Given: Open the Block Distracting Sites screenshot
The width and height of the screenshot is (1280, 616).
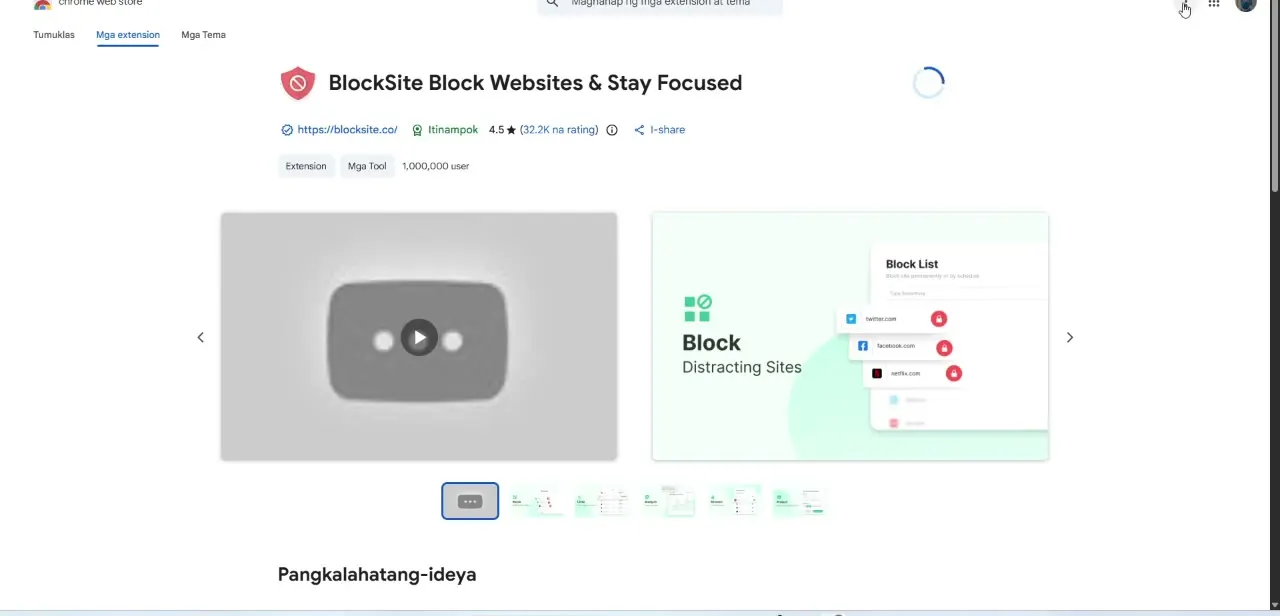Looking at the screenshot, I should (x=850, y=336).
